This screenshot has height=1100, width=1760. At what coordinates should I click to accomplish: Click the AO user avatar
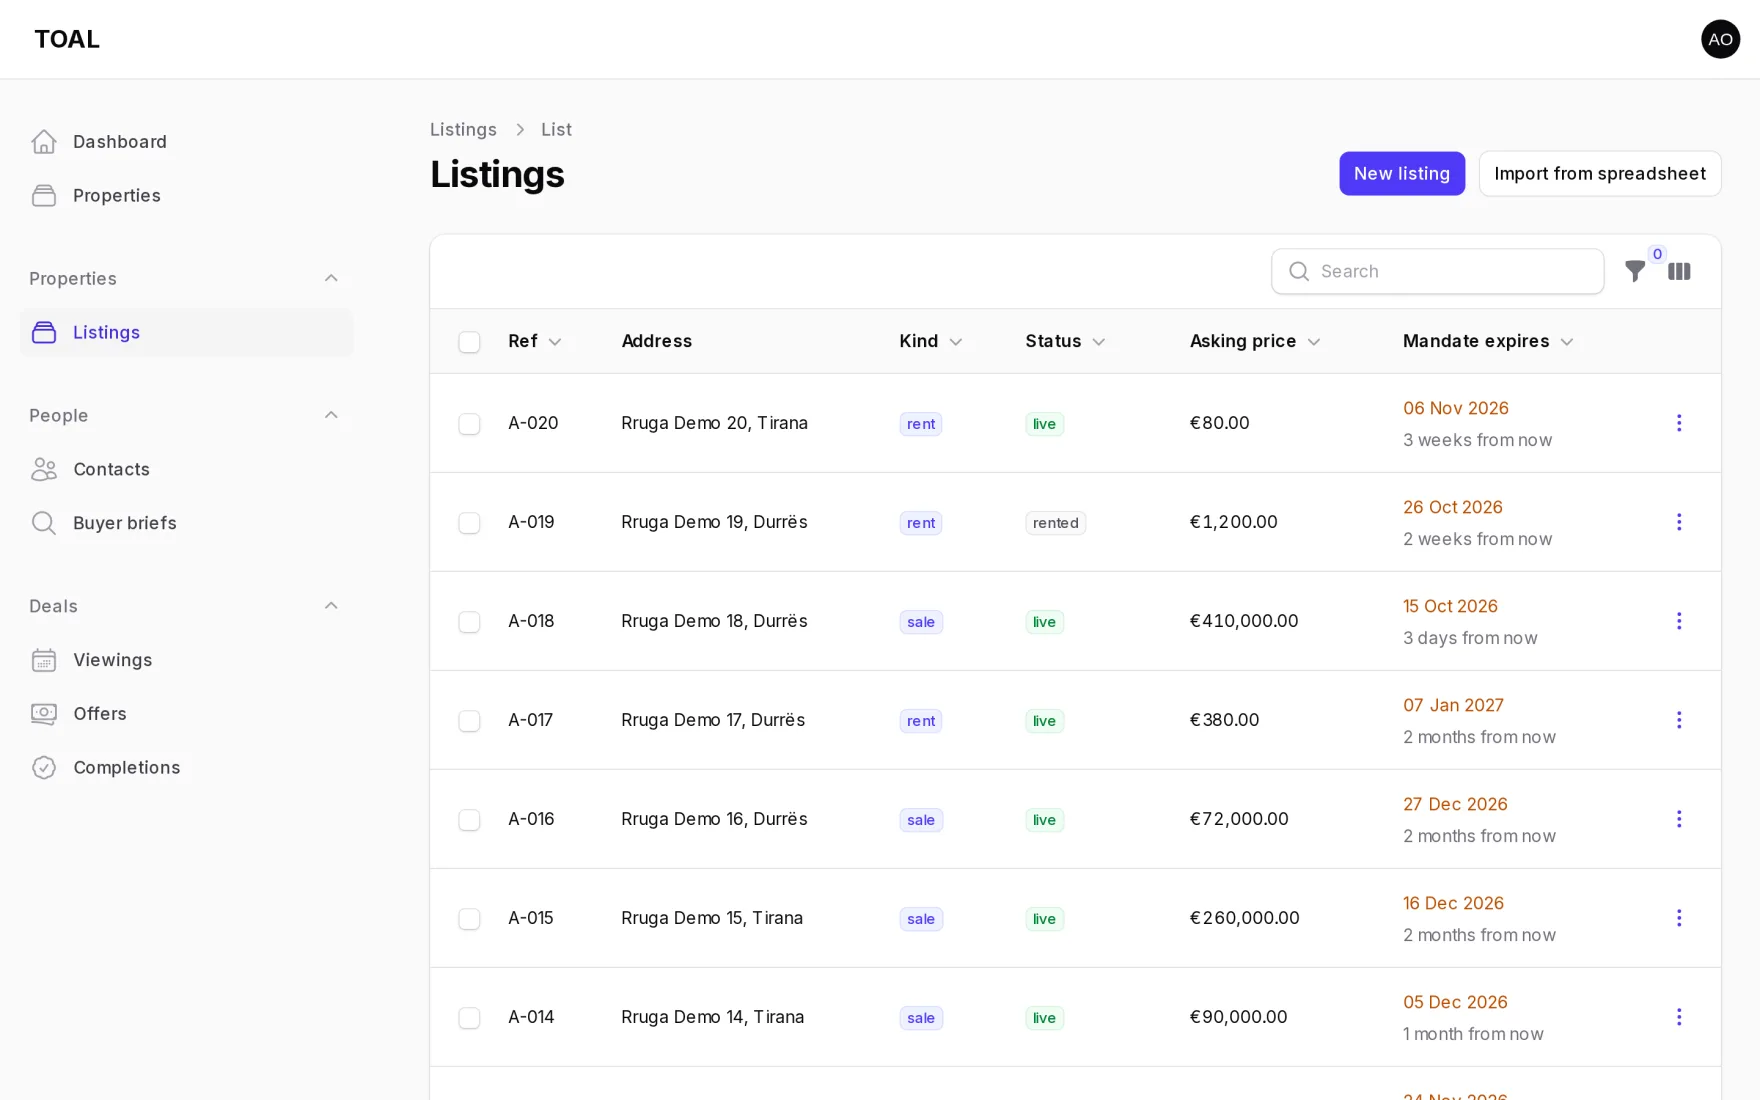[1720, 39]
